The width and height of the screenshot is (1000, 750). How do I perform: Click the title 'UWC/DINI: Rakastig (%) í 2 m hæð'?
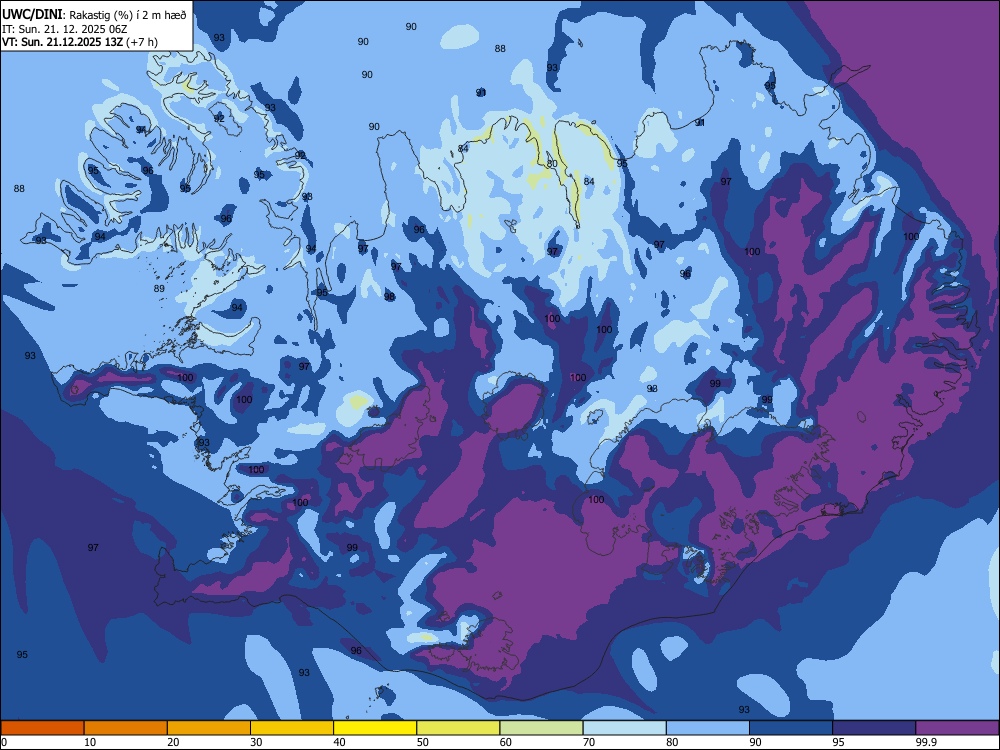coord(94,15)
